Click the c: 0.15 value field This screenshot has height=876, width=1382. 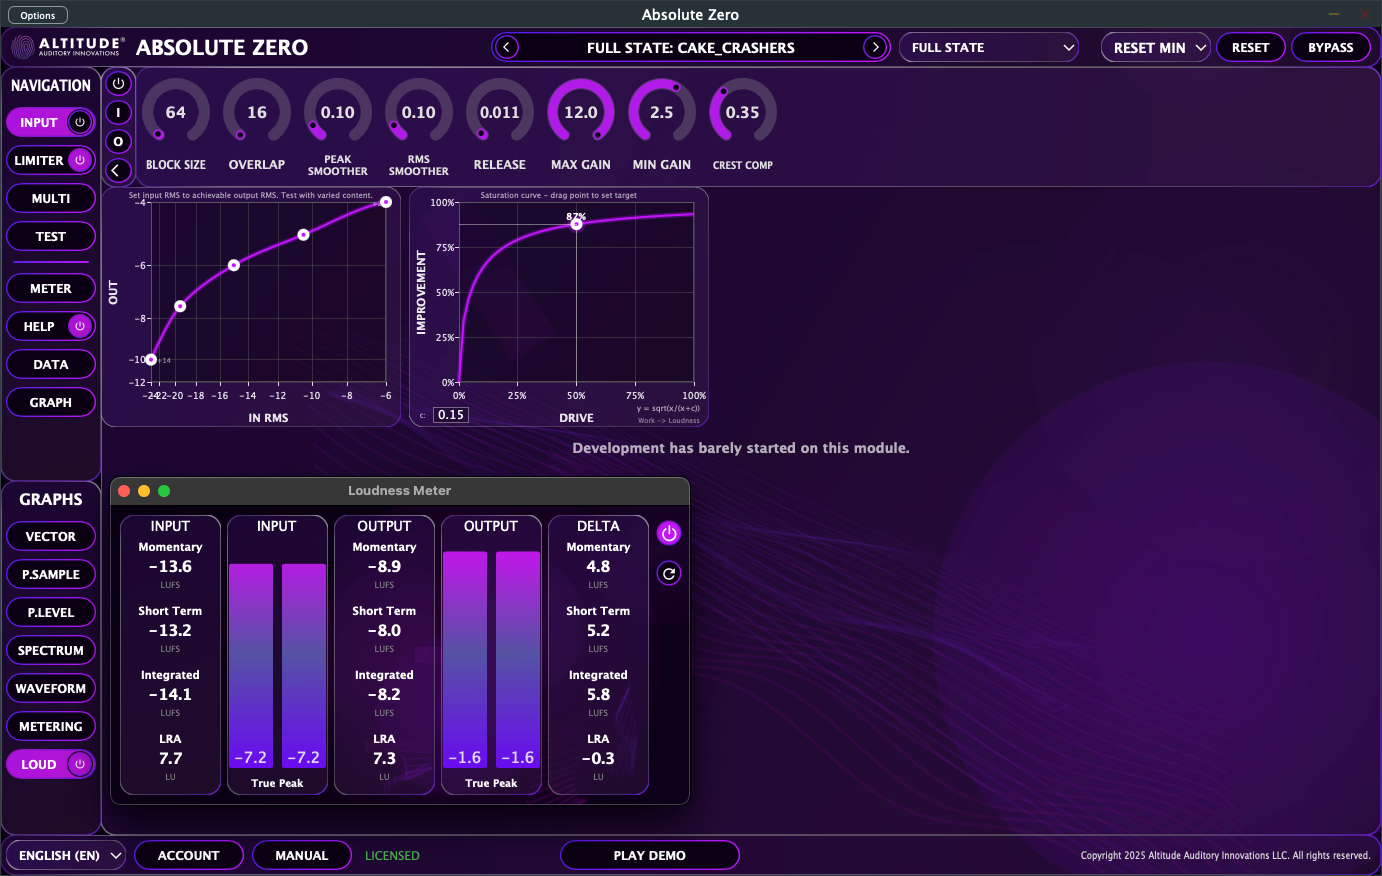450,414
